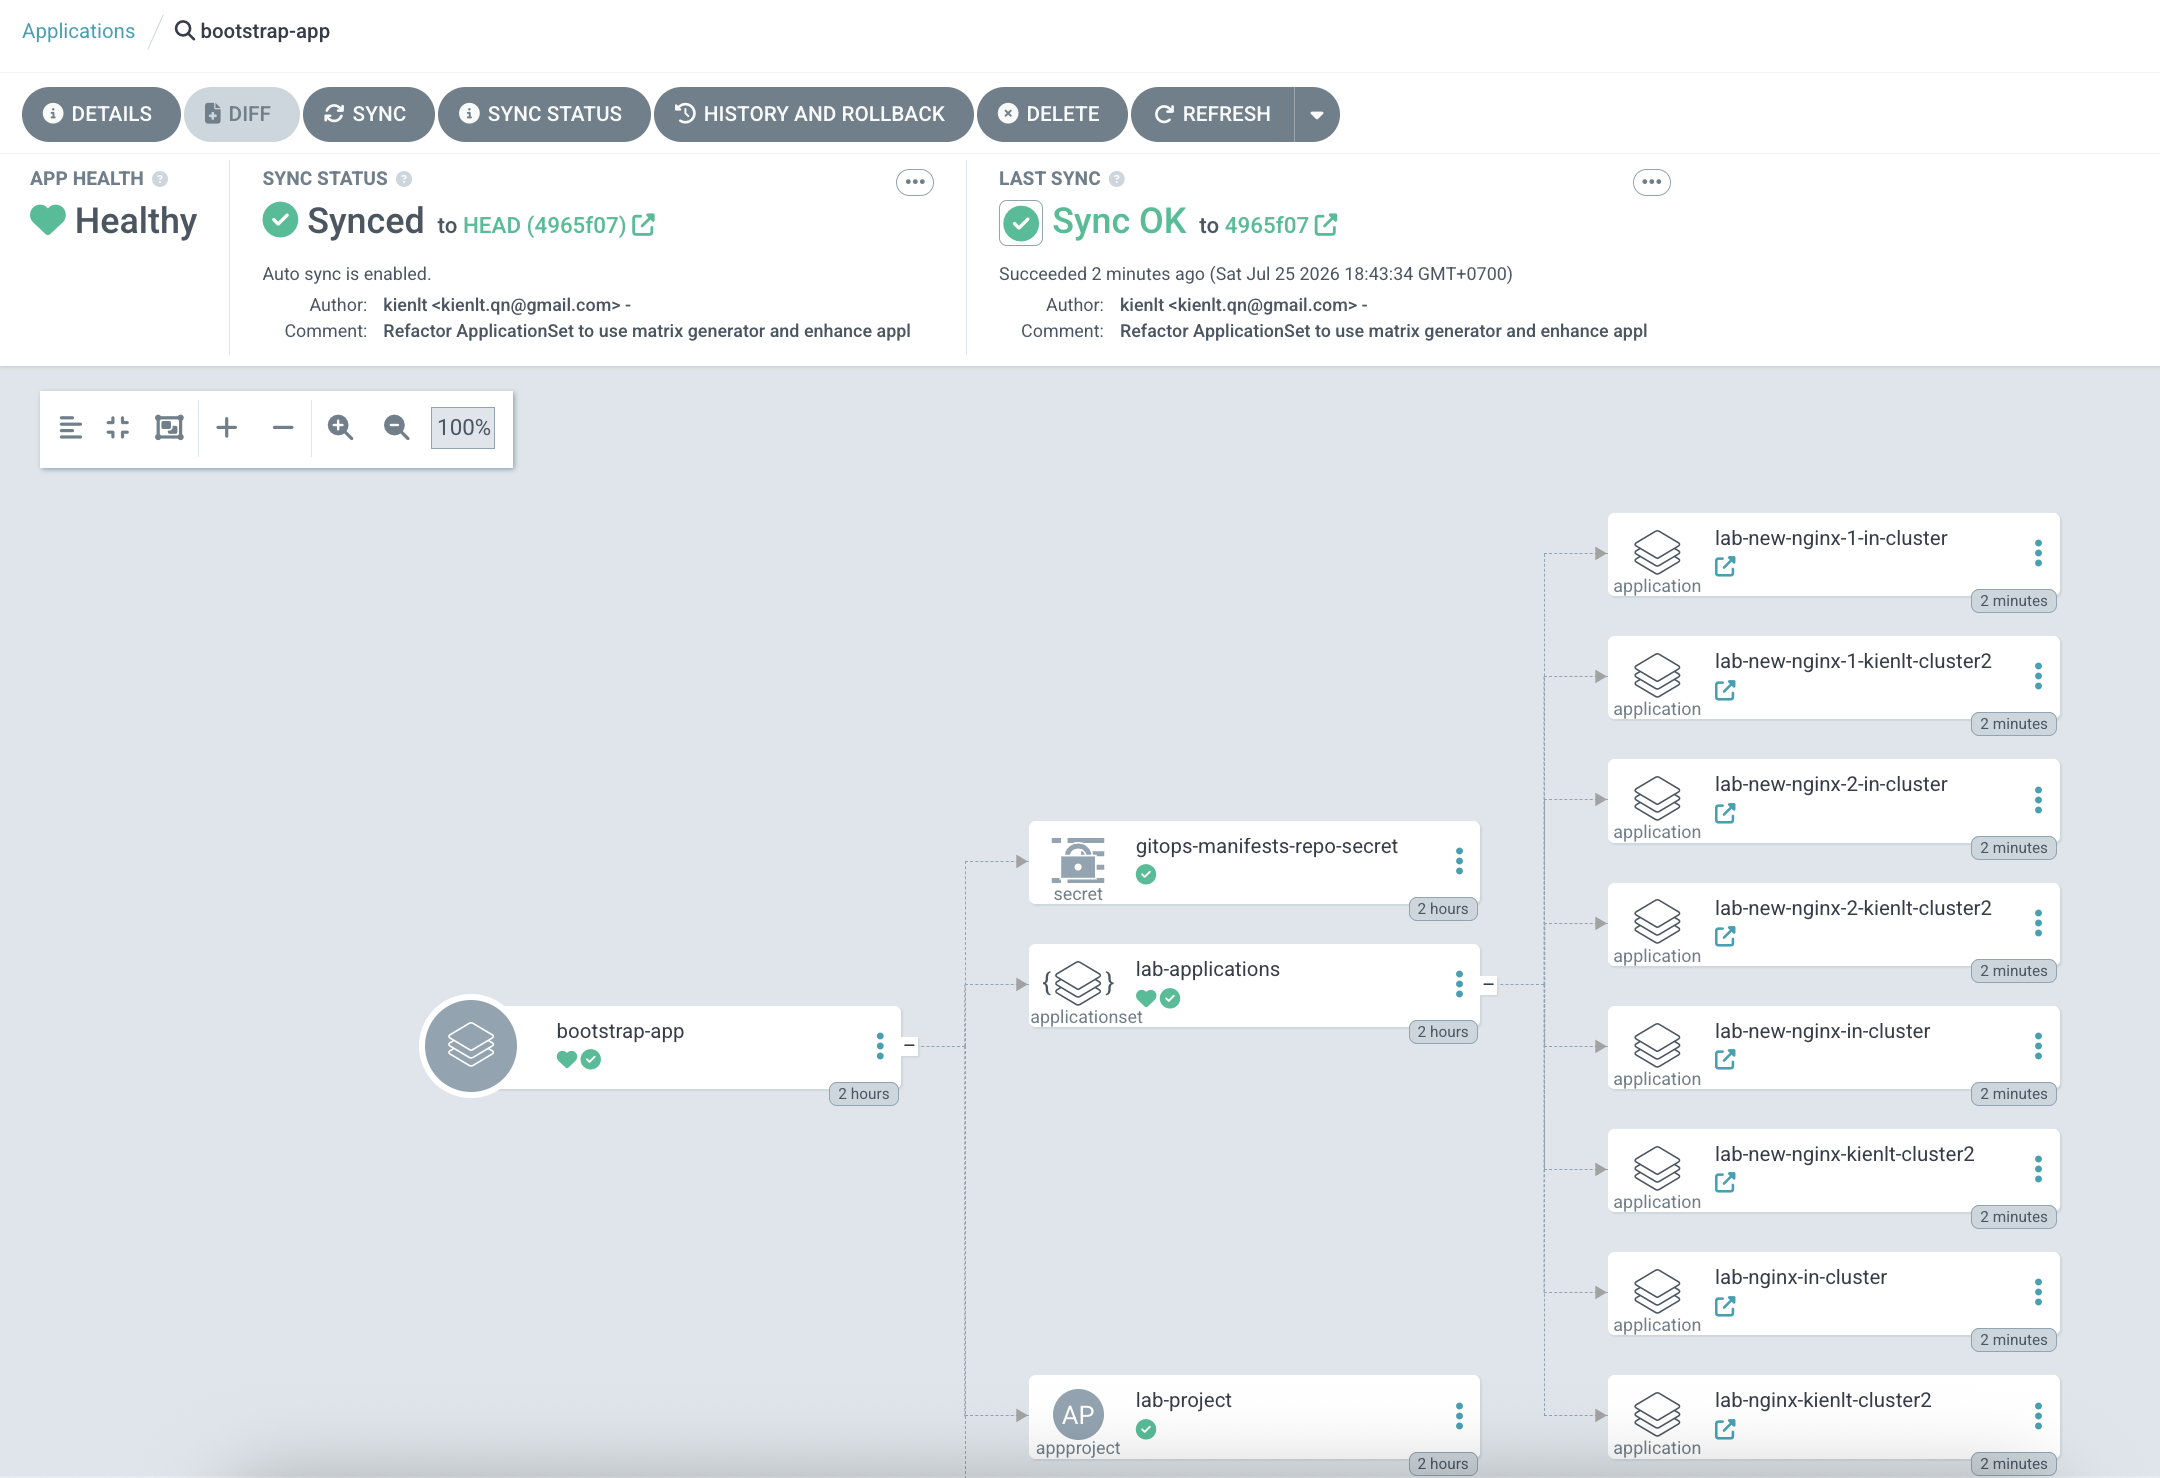Click the compact tree view icon in the graph toolbar

point(70,428)
